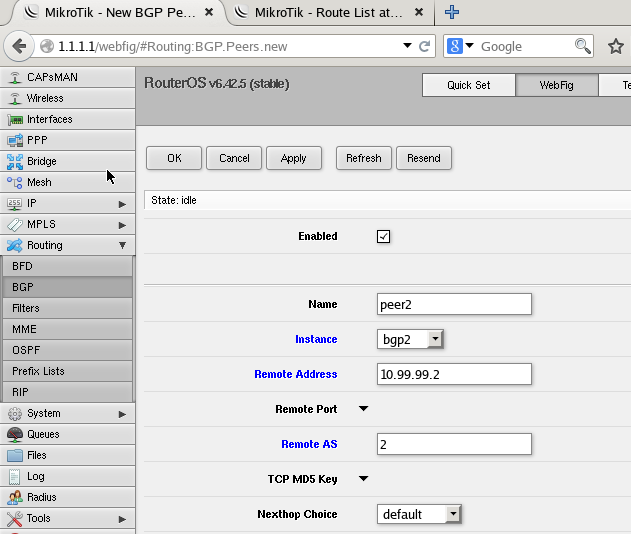Click the MPLS menu icon
This screenshot has height=534, width=631.
click(15, 225)
